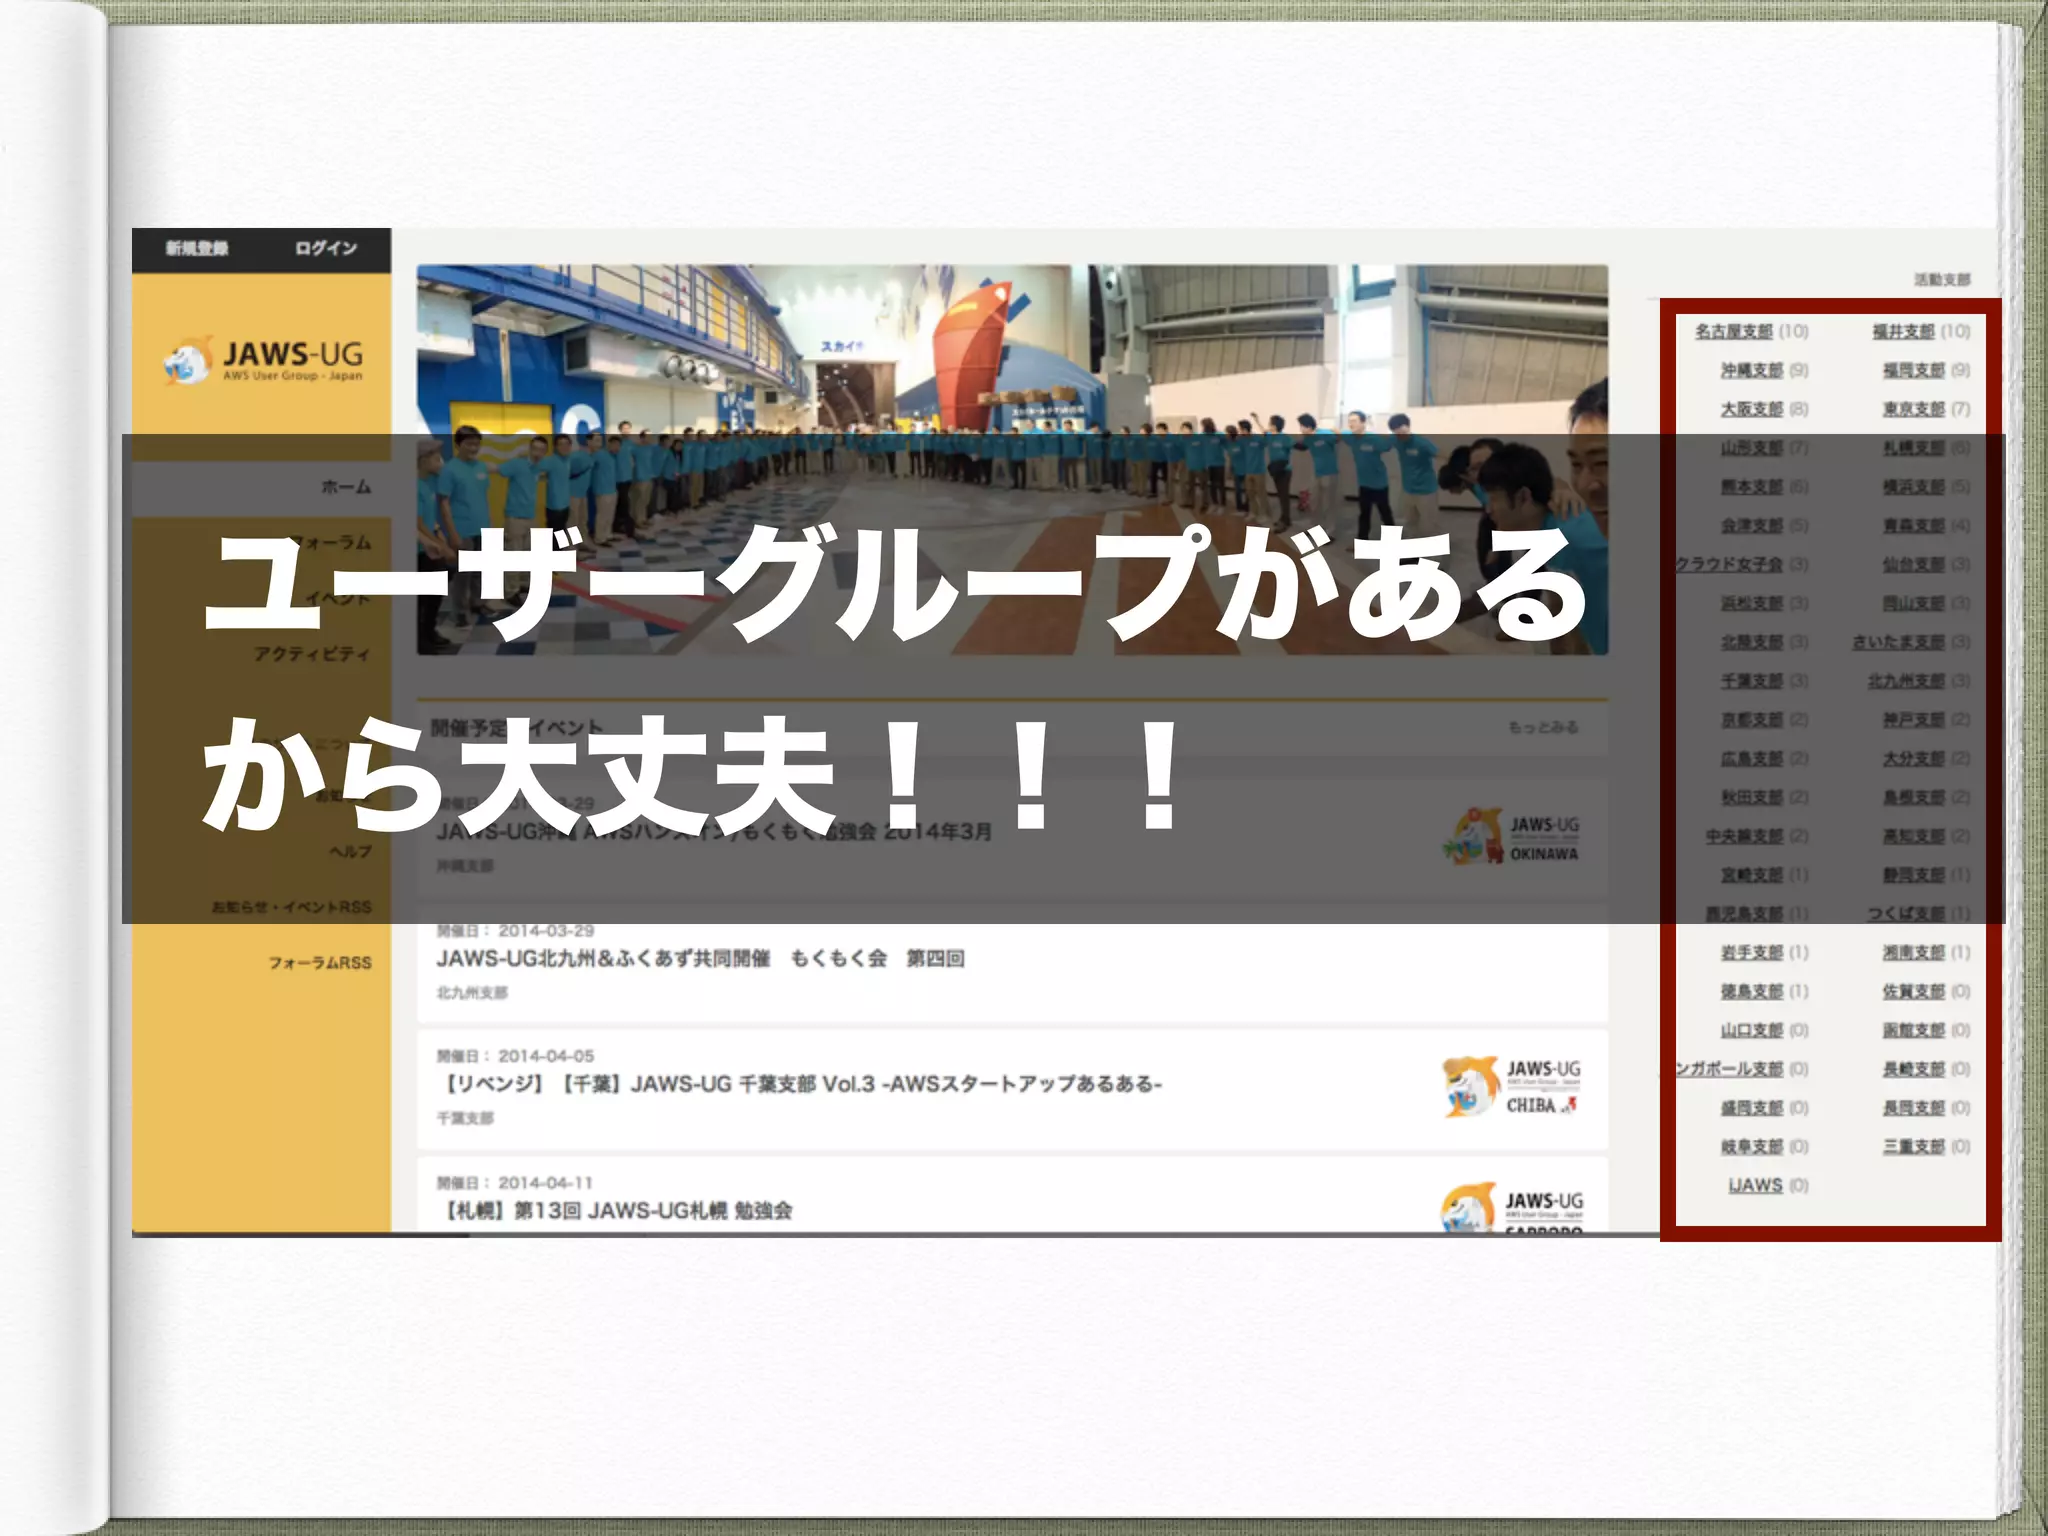Open 北九州支部 link in branch list
Viewport: 2048px width, 1536px height.
[1906, 681]
